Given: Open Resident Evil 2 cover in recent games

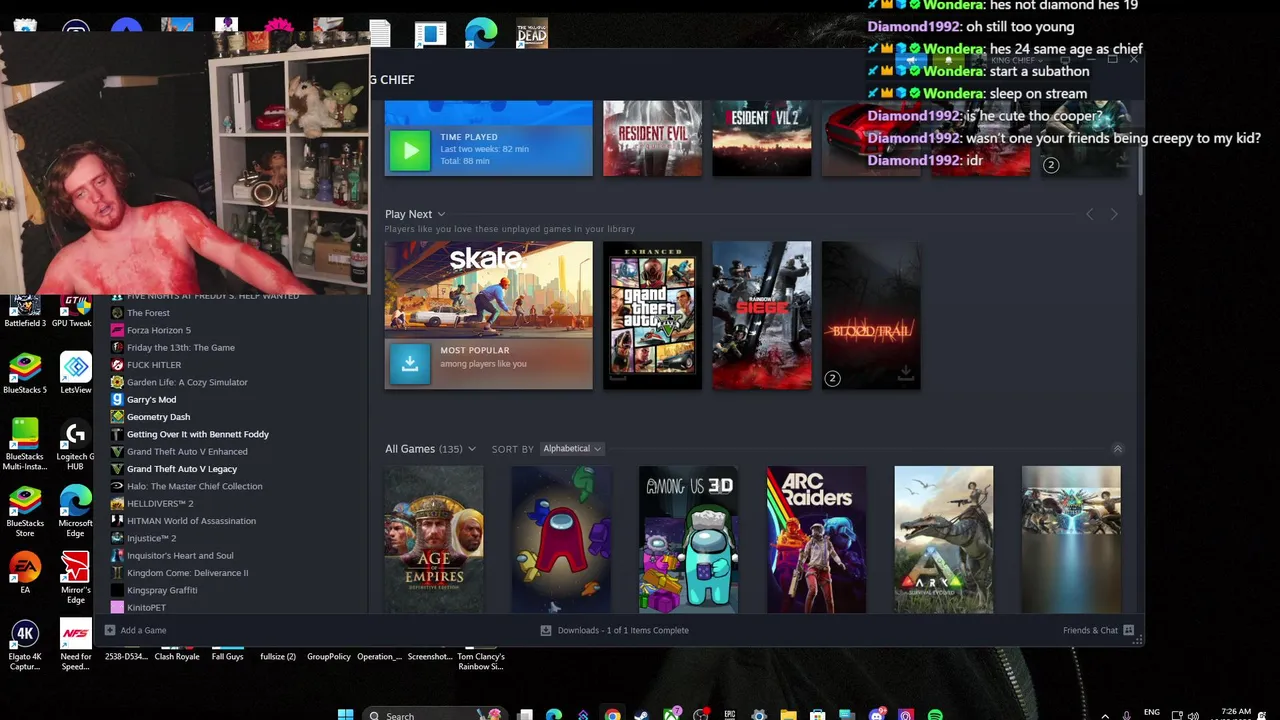Looking at the screenshot, I should click(x=761, y=138).
